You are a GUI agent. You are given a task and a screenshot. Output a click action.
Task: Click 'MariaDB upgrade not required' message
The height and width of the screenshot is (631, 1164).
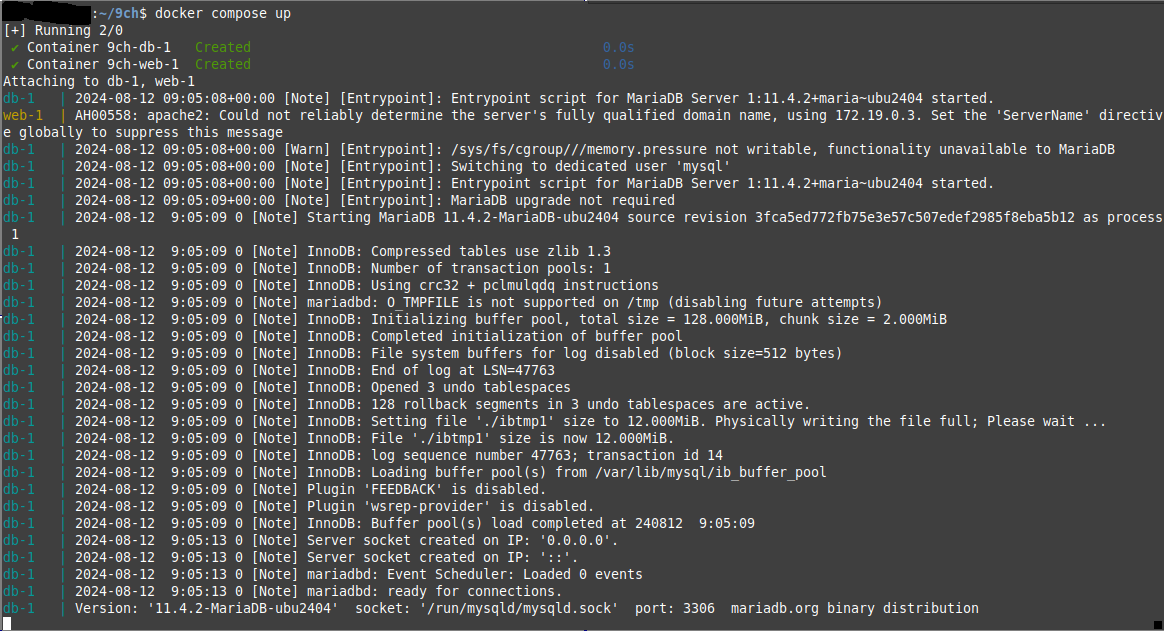pos(563,200)
